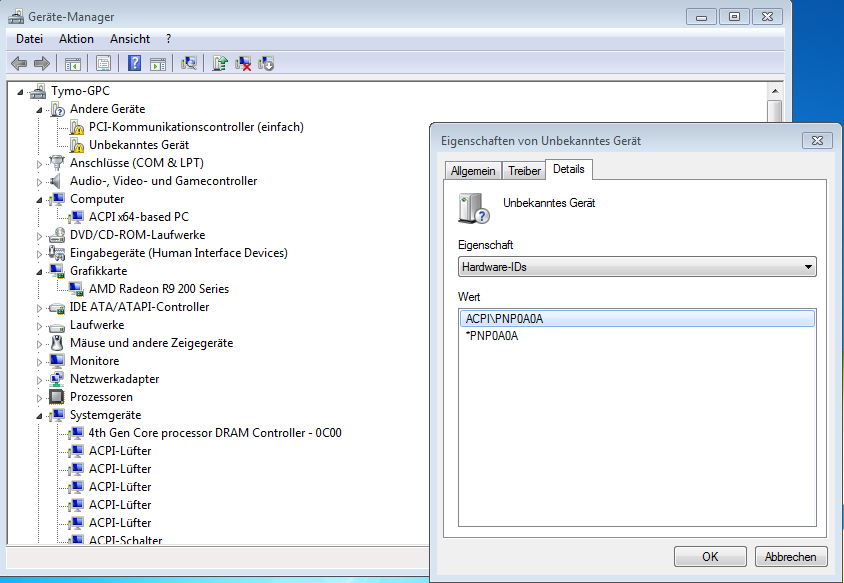This screenshot has width=844, height=583.
Task: Click the OK button
Action: pos(710,557)
